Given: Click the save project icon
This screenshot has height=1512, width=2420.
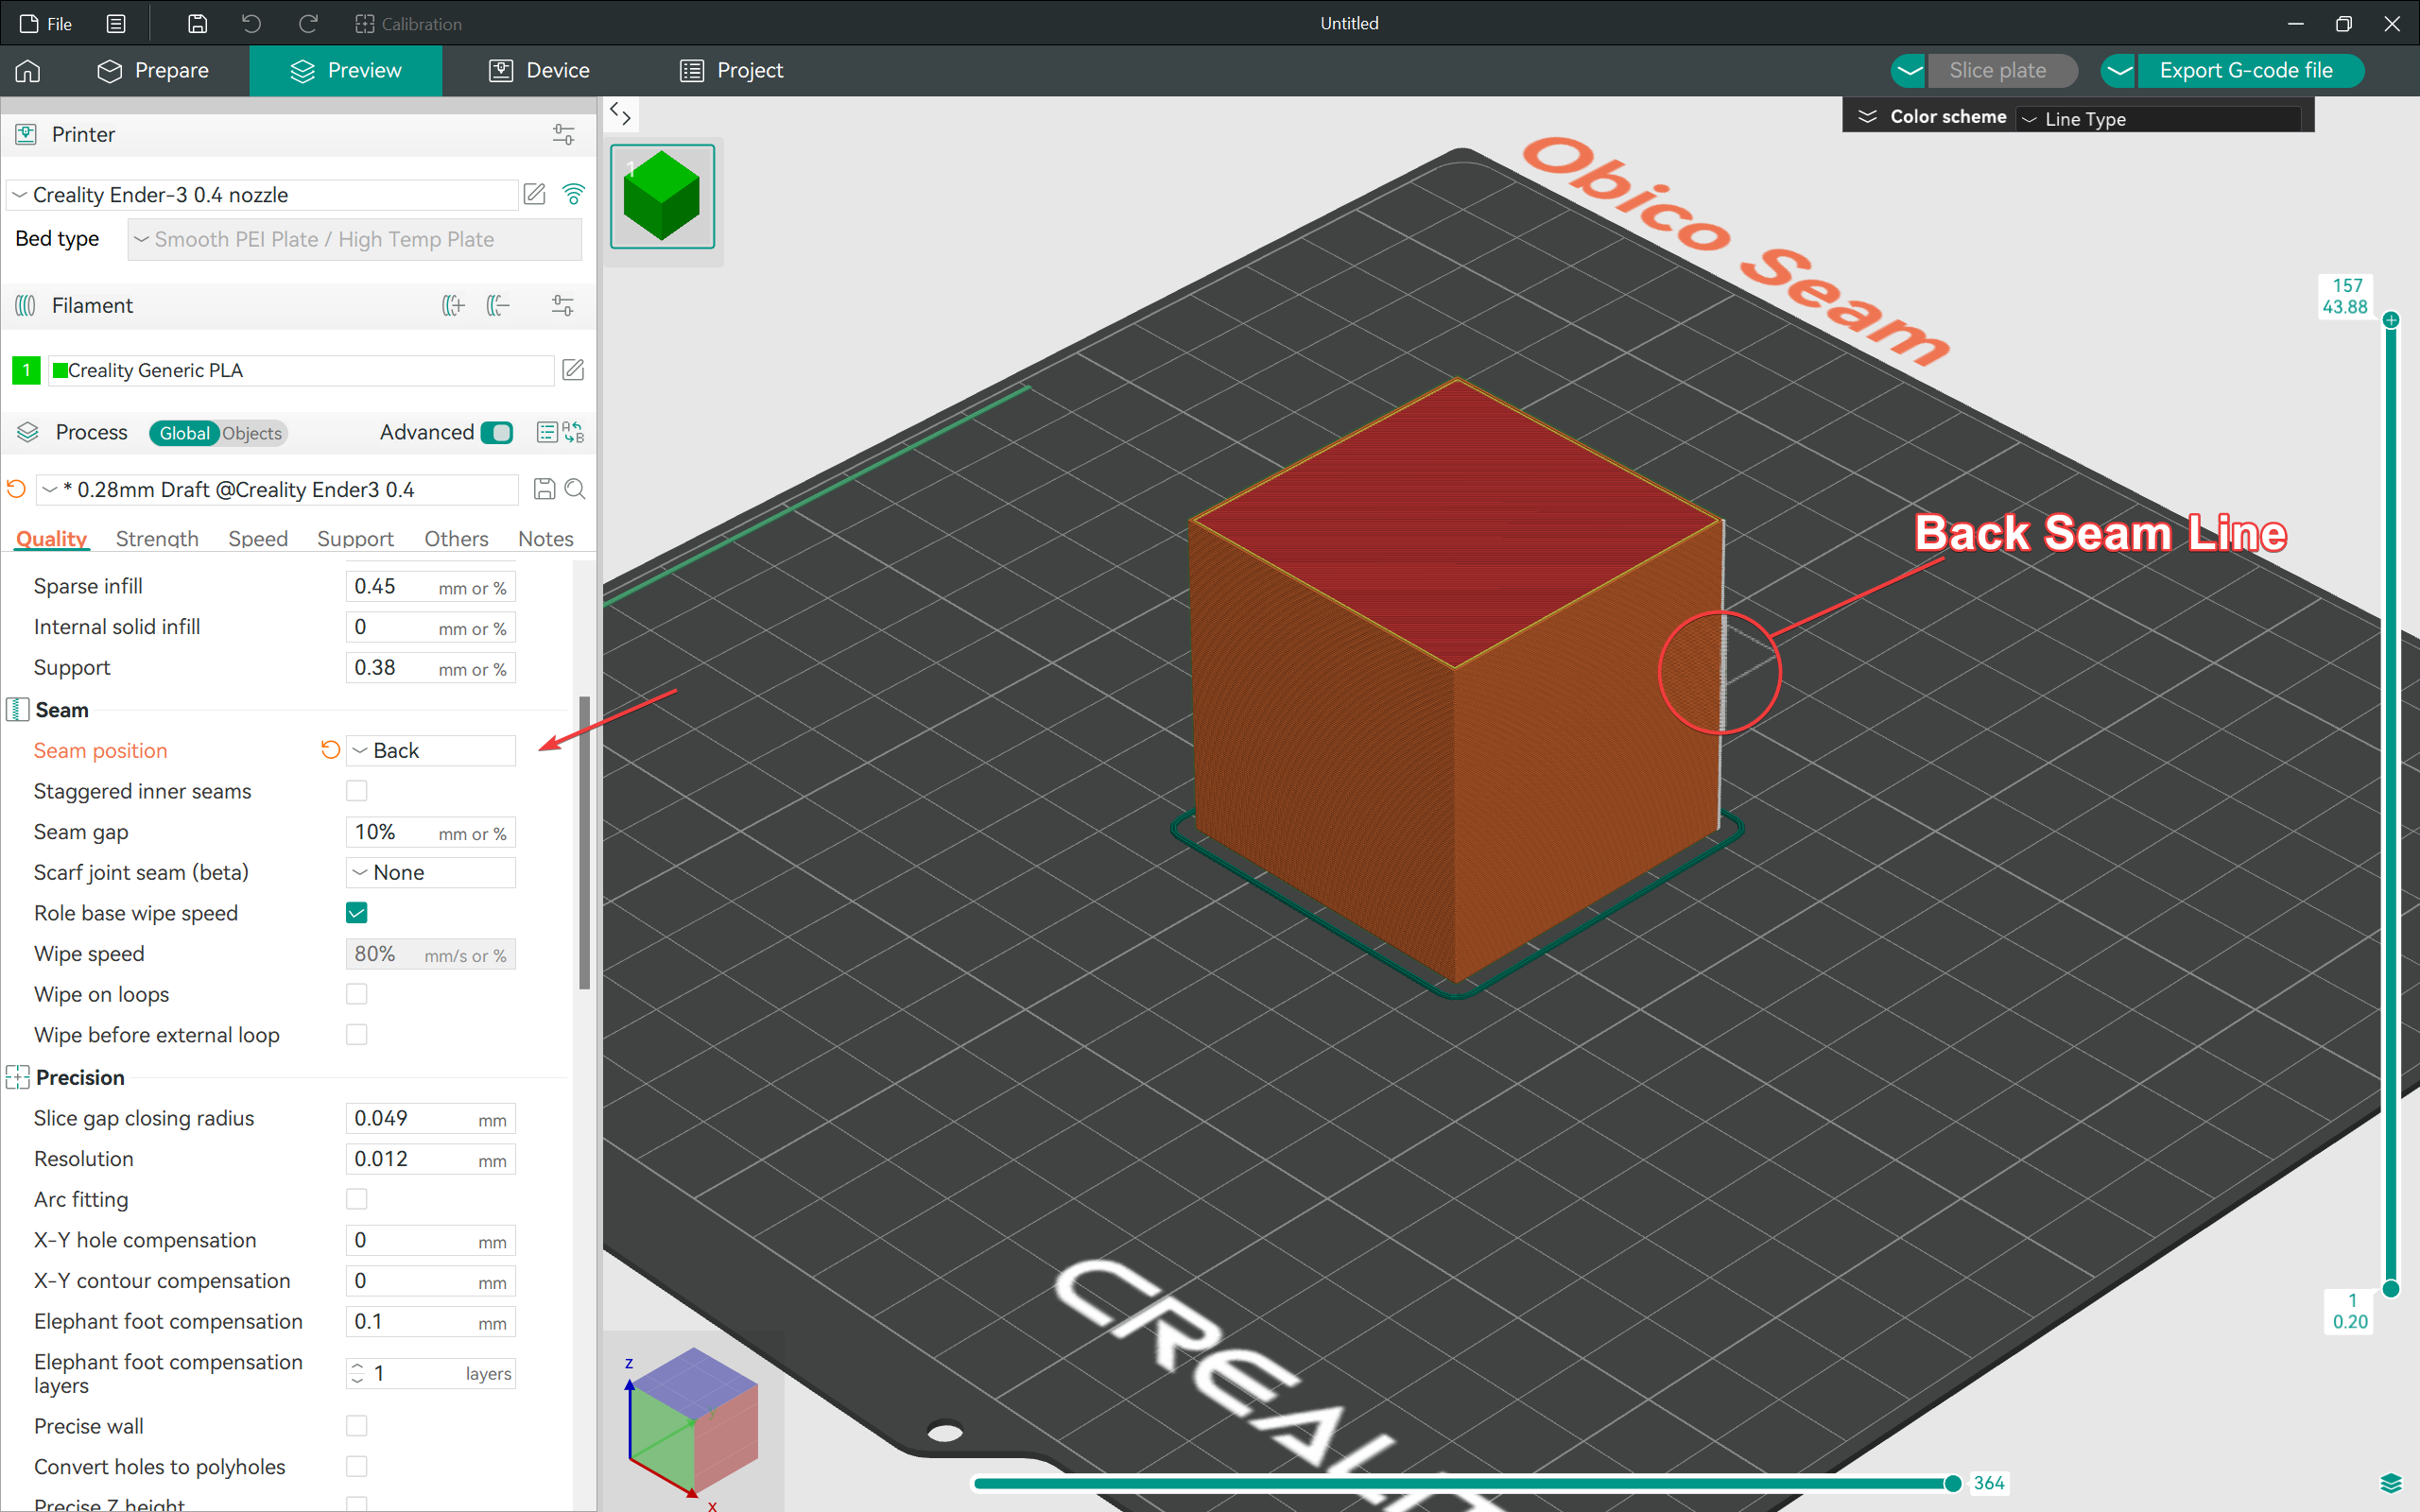Looking at the screenshot, I should click(x=197, y=24).
